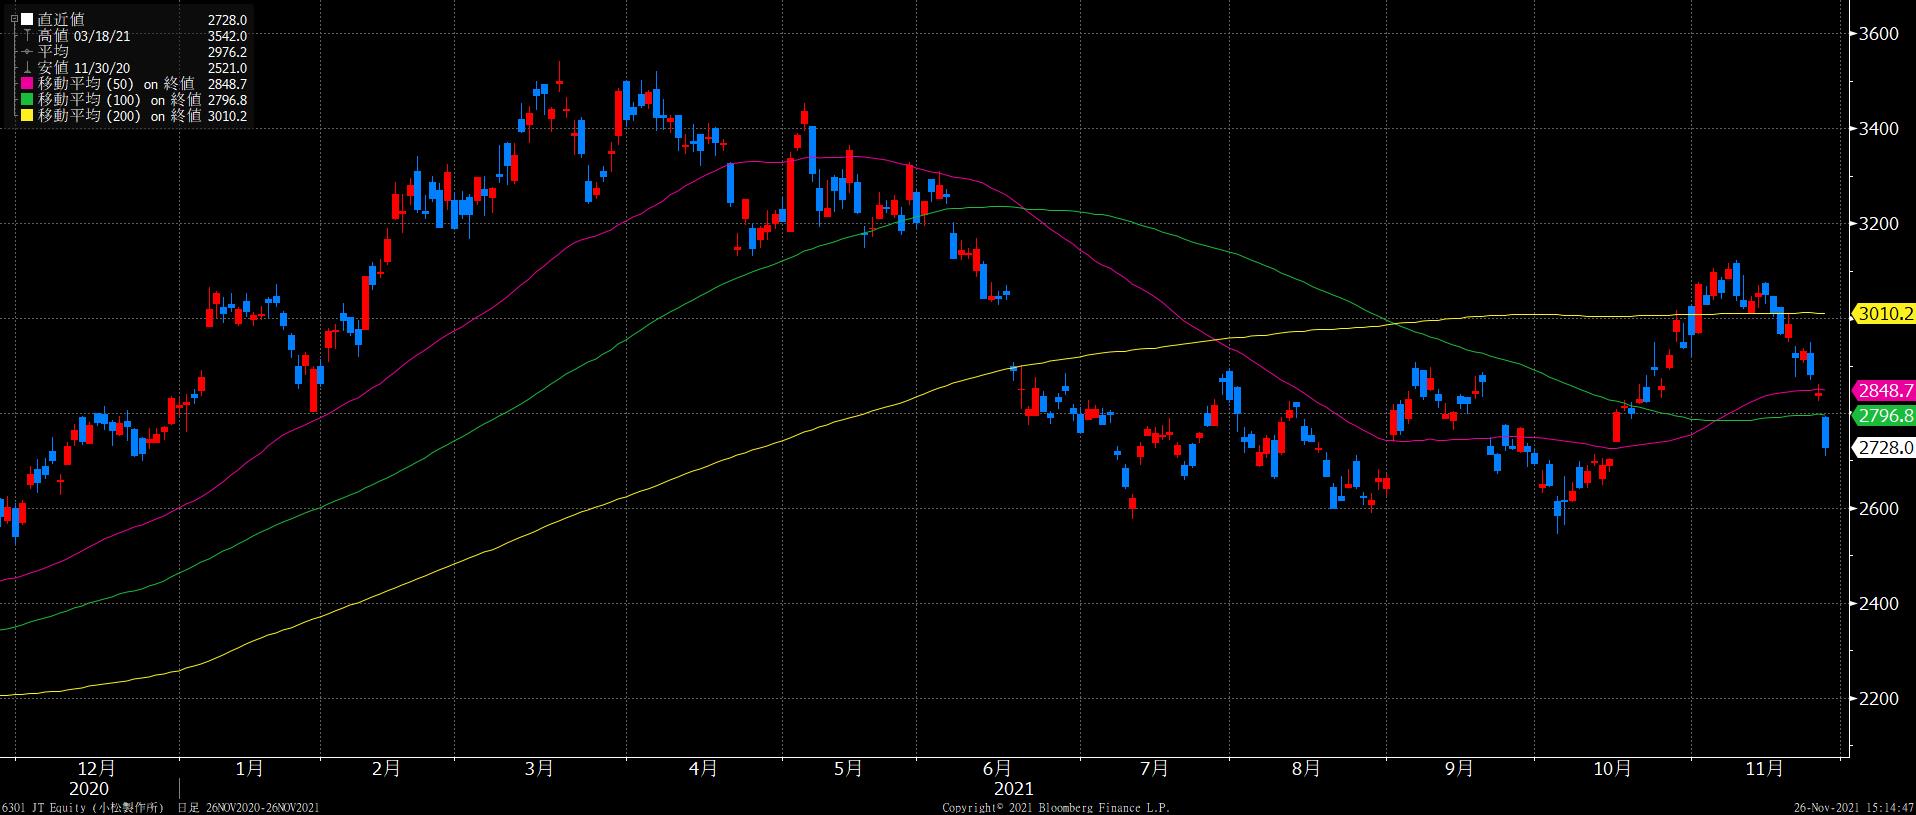
Task: Click the 7月 label on the time axis
Action: (x=1154, y=769)
